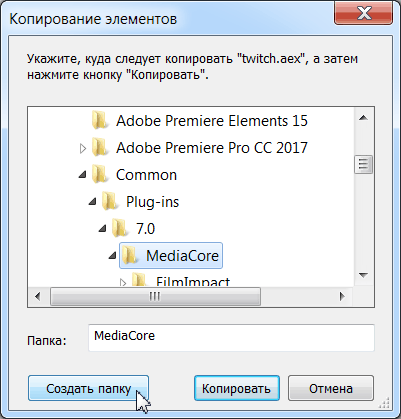Click the 7.0 folder icon
Viewport: 401px width, 419px height.
(x=120, y=228)
